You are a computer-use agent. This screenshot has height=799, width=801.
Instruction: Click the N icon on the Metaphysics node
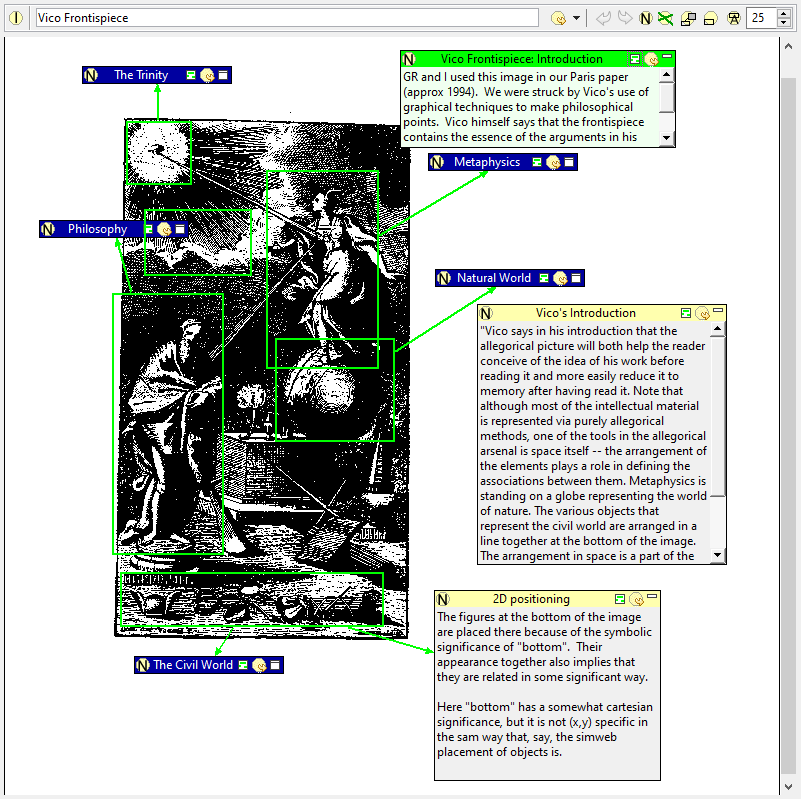tap(437, 162)
